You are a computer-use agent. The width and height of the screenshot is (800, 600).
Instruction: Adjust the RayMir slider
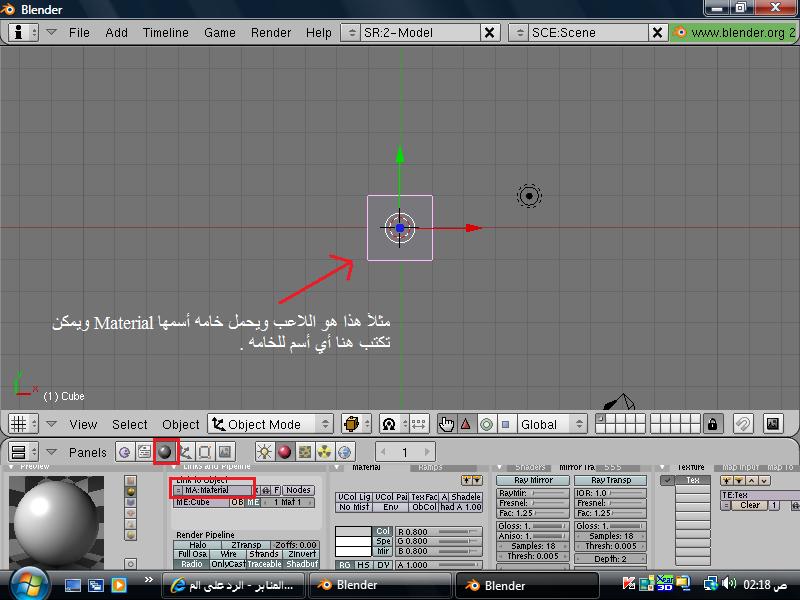click(533, 493)
